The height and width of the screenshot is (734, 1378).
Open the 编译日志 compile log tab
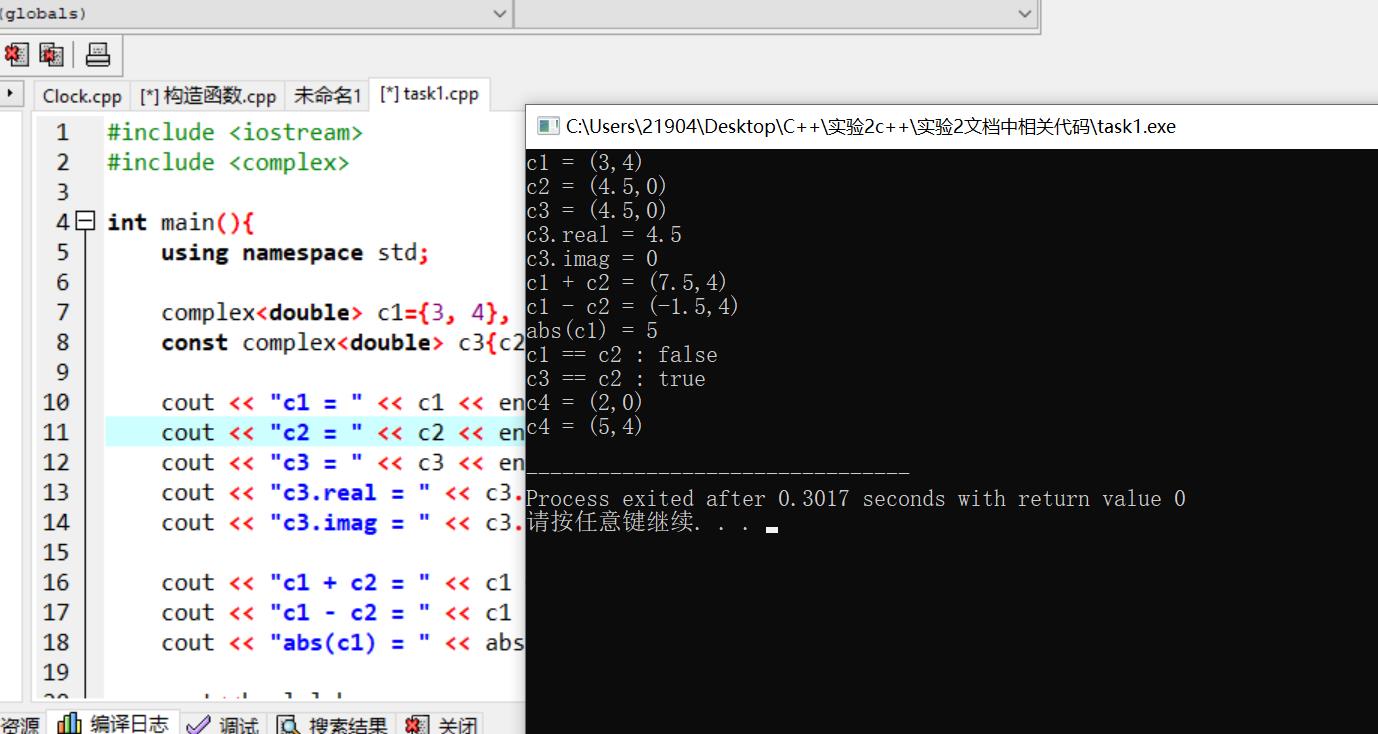coord(114,723)
